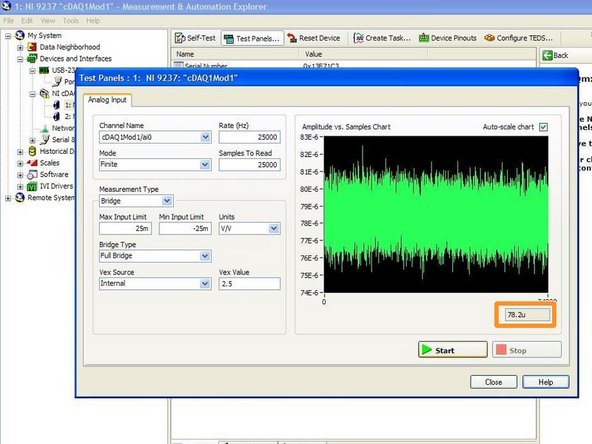Click Data Neighborhood icon in tree
Screen dimensions: 592x444
tap(32, 47)
